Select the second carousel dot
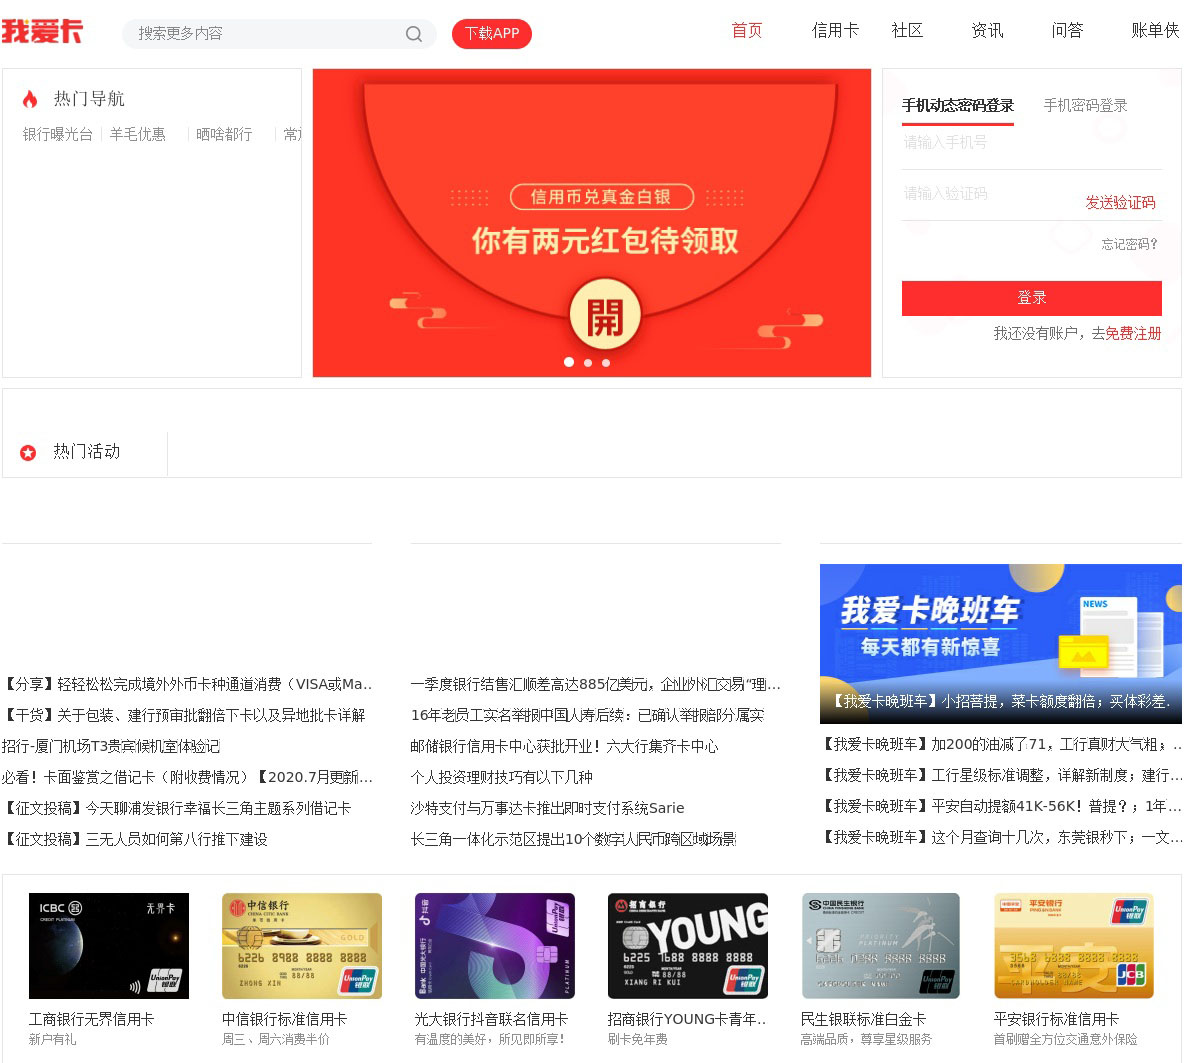Viewport: 1200px width, 1063px height. click(588, 363)
